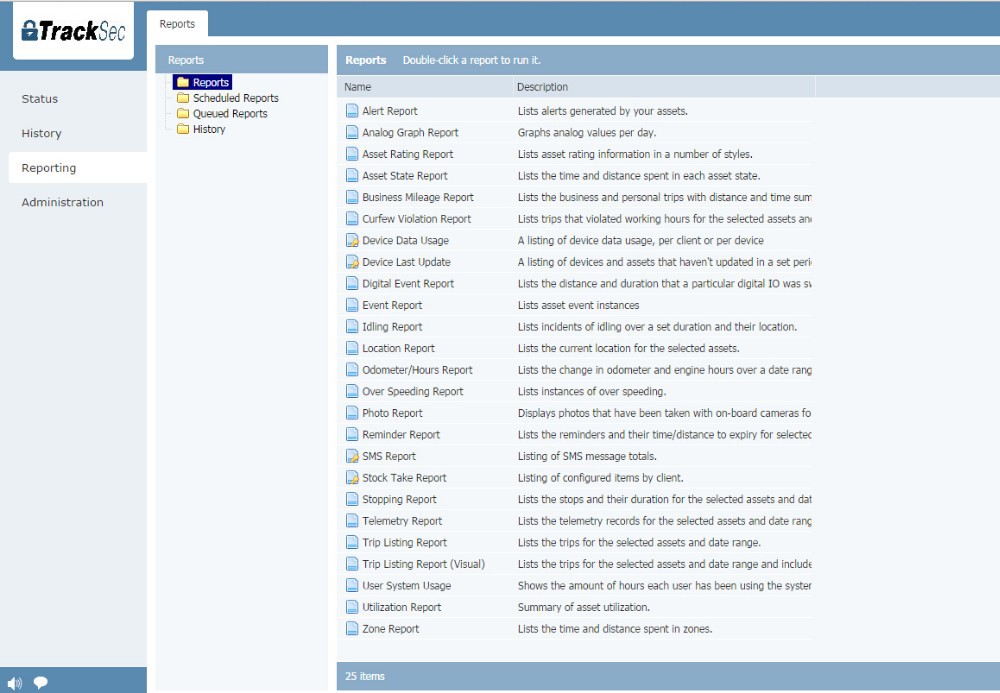Open the Administration section
The width and height of the screenshot is (1000, 693).
point(62,202)
